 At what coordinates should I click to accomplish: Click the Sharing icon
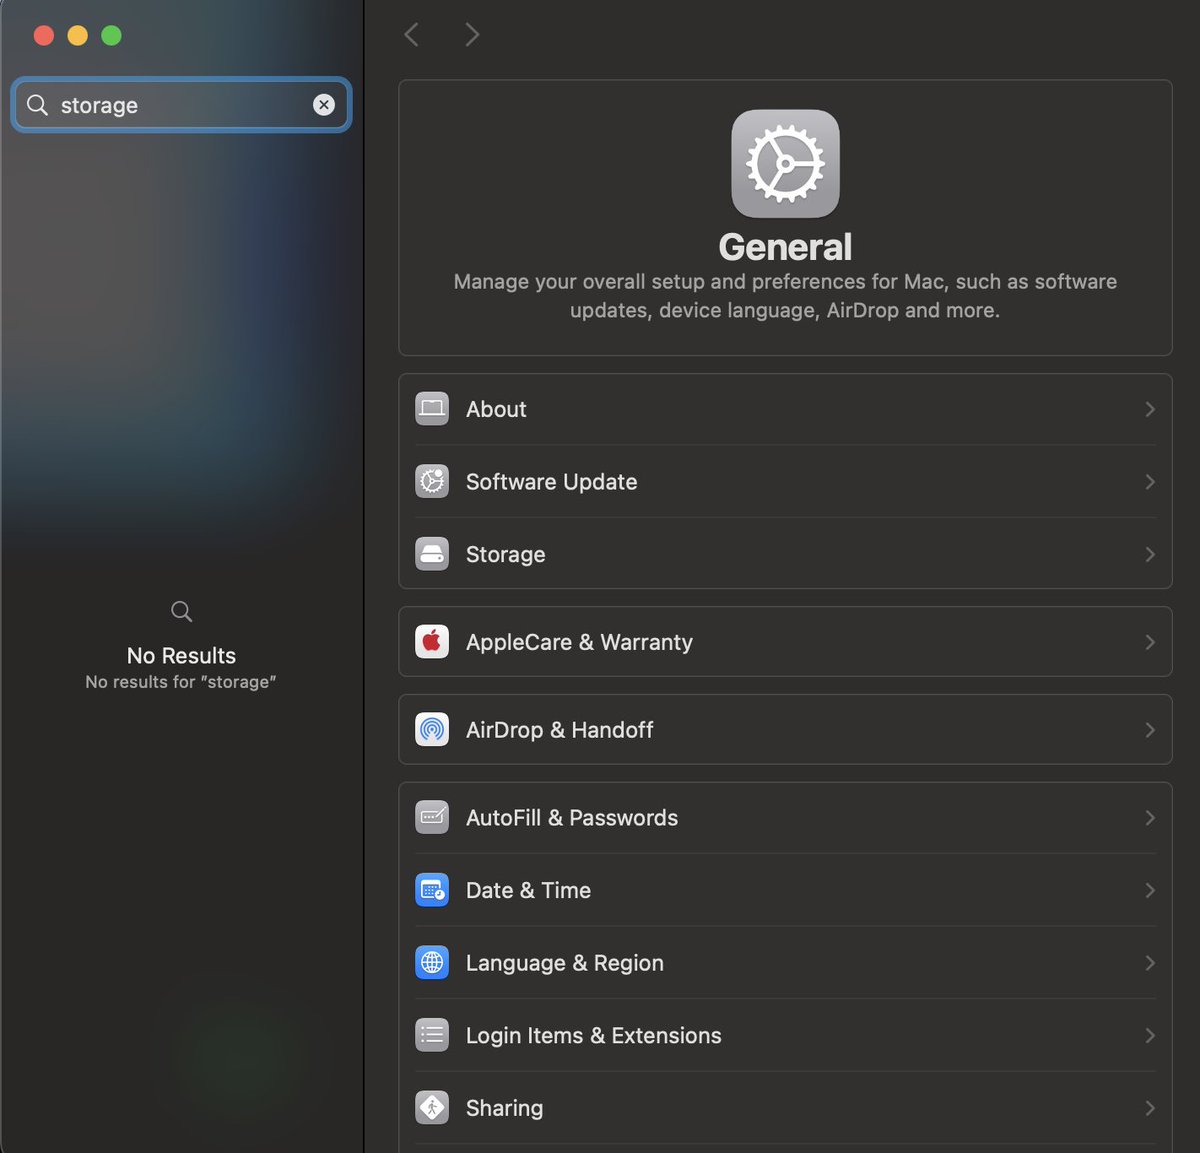click(432, 1108)
